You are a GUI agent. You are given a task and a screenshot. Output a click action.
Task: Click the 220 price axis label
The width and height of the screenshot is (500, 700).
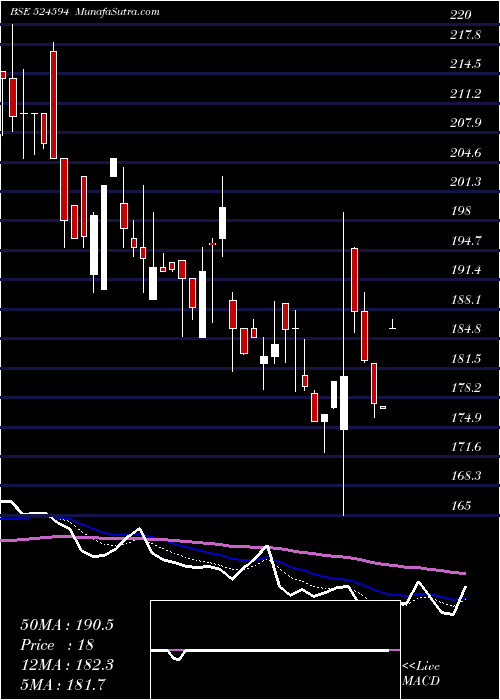tap(461, 15)
